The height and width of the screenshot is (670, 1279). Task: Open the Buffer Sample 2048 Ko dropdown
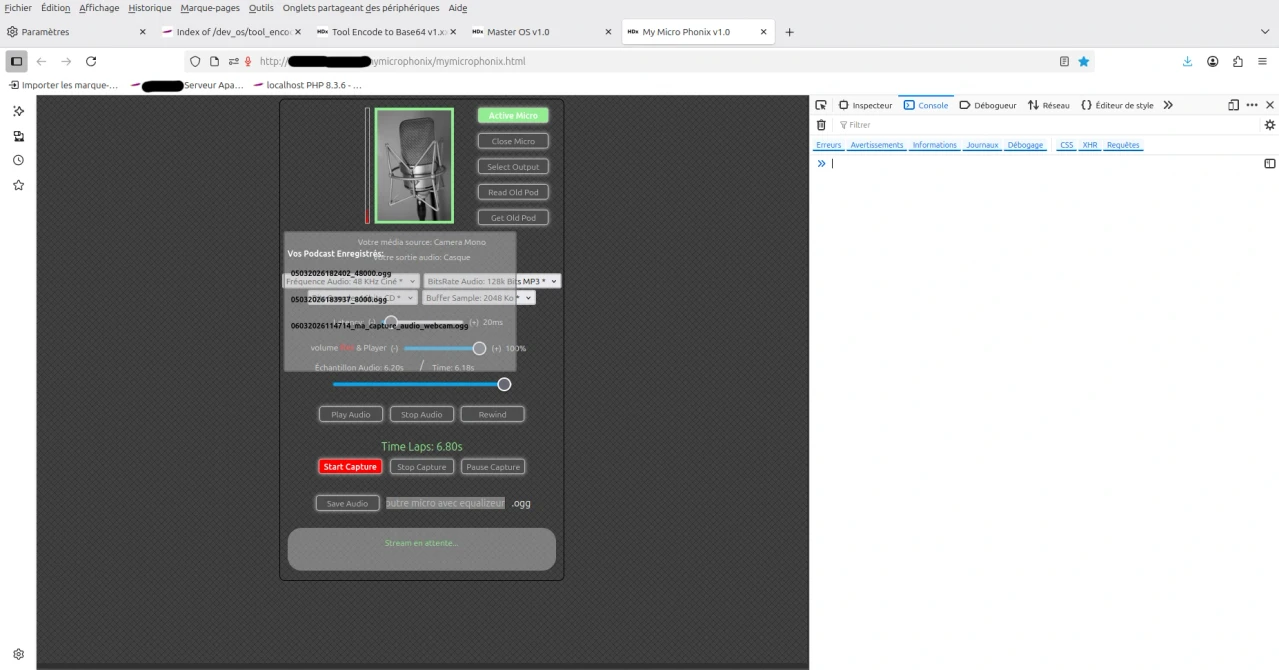(479, 298)
